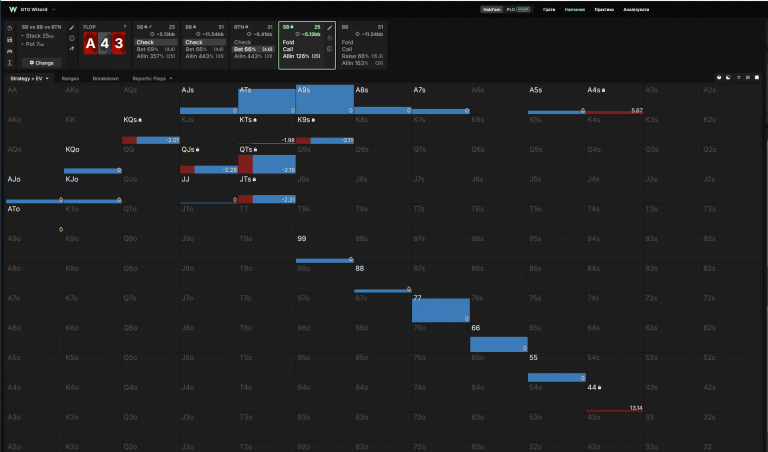Viewport: 768px width, 452px height.
Task: Choose Allin 126% in the highlighted SB node
Action: pos(302,56)
